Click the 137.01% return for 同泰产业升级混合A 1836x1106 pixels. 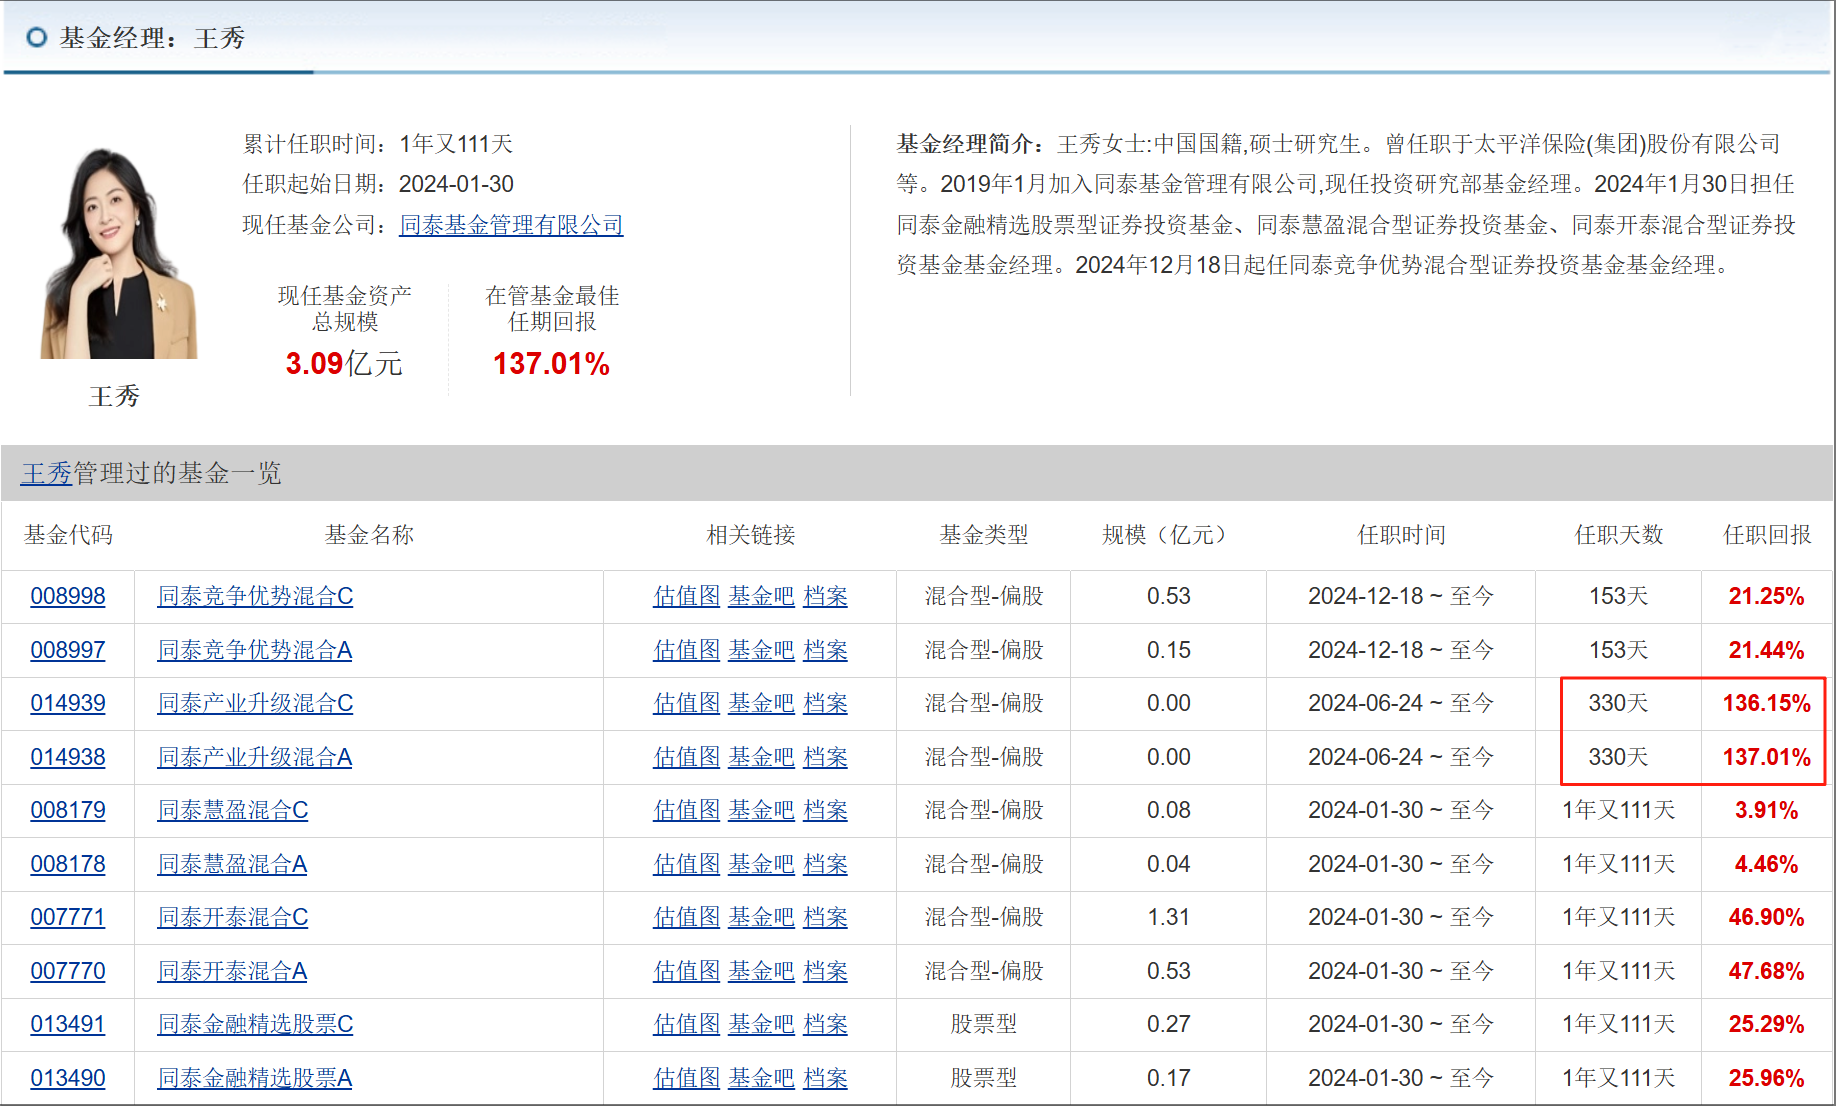click(1766, 757)
